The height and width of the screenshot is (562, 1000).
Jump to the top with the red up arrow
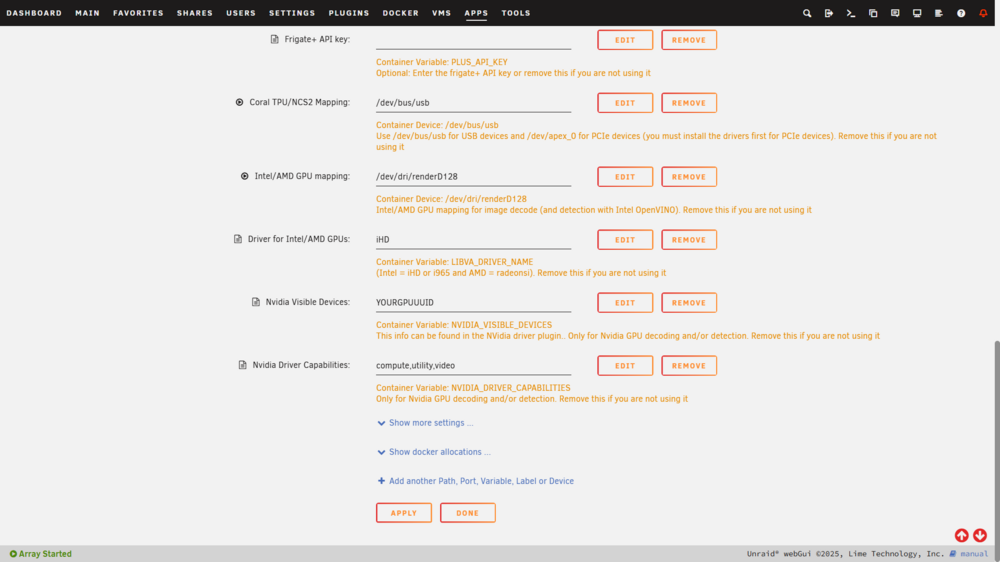click(x=961, y=535)
